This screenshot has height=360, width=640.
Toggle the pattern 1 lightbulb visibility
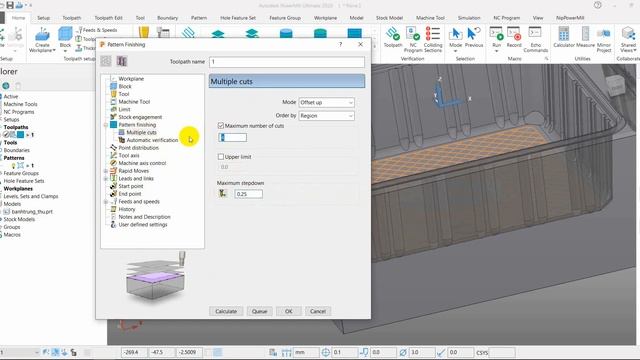[13, 166]
